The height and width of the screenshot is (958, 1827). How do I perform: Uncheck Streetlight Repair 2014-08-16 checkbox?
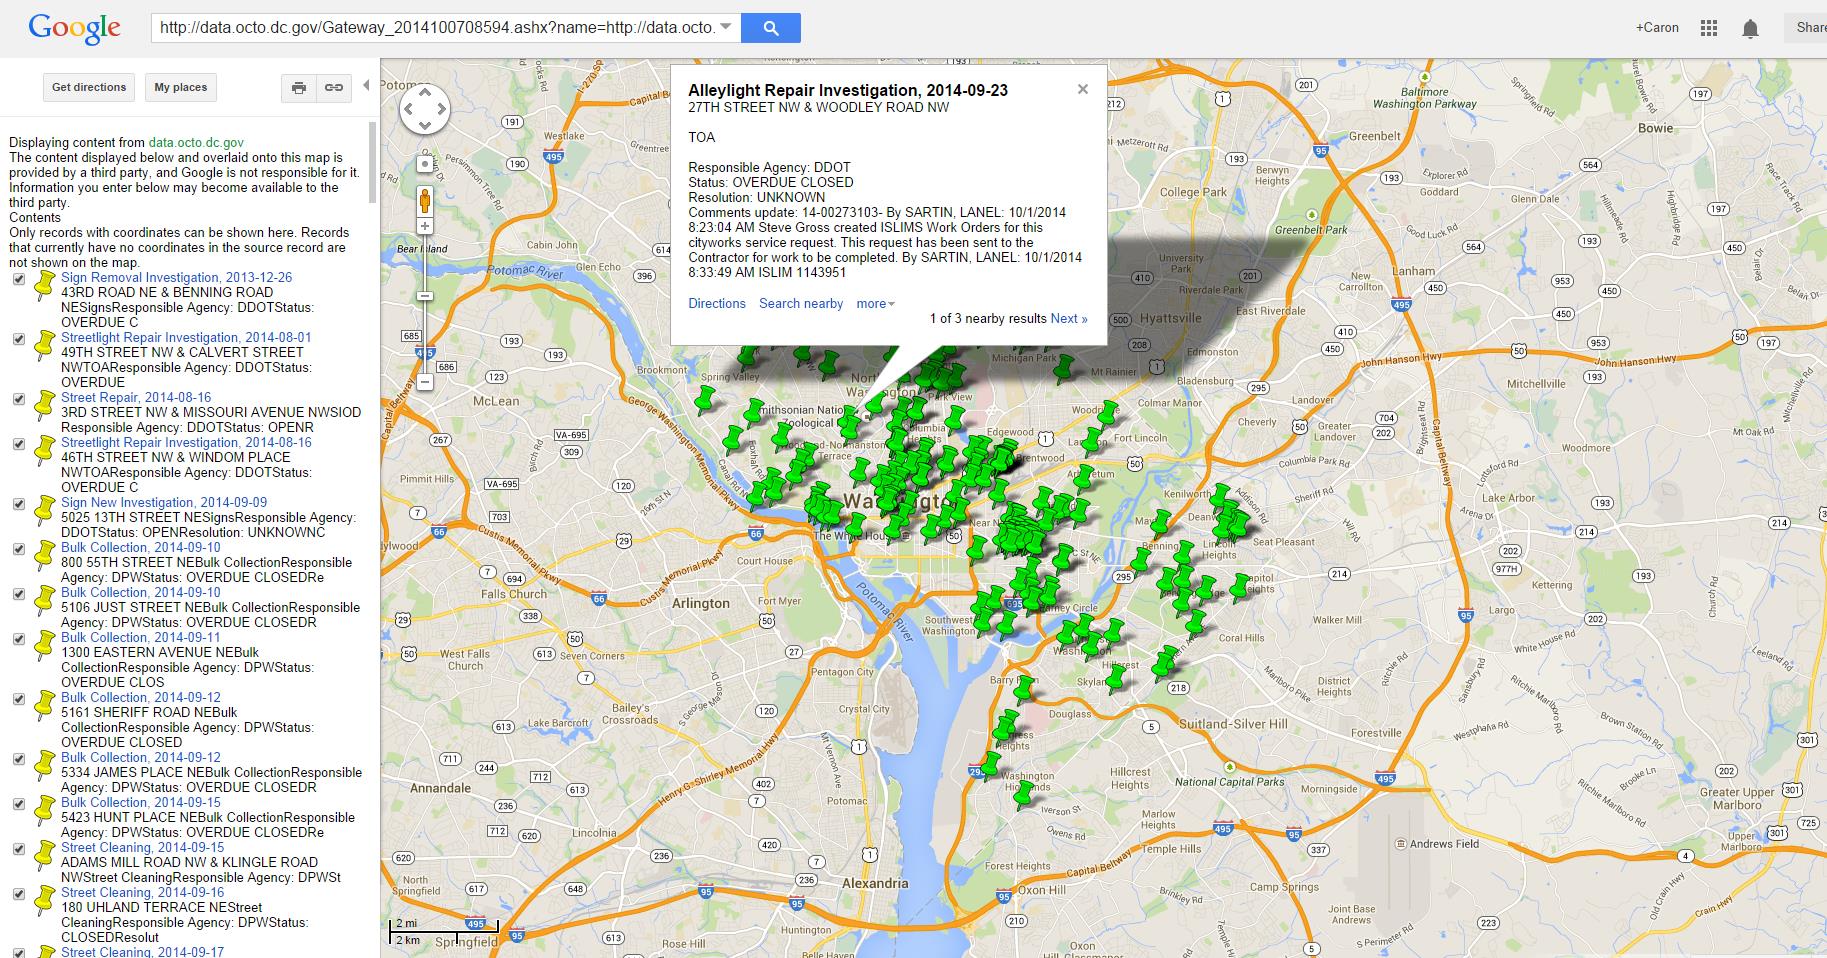pos(18,444)
